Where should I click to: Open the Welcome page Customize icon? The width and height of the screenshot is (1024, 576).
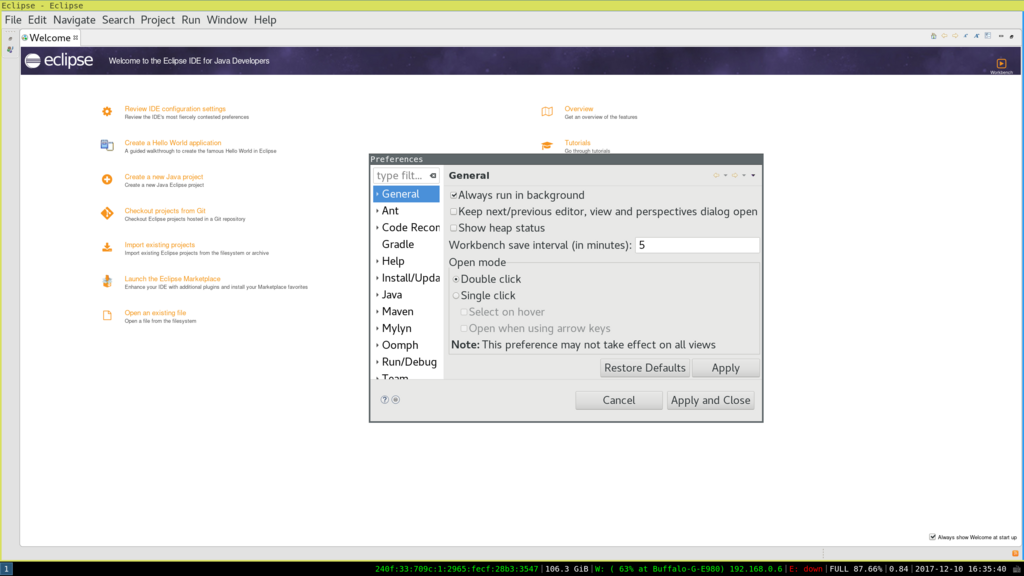click(x=988, y=36)
